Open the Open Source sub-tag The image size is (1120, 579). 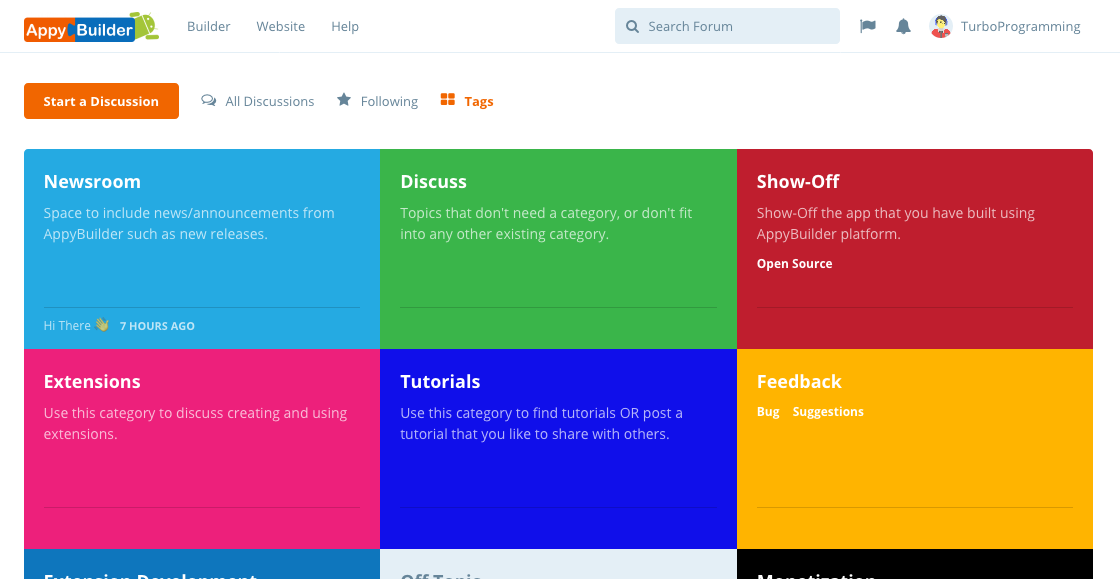[x=794, y=263]
